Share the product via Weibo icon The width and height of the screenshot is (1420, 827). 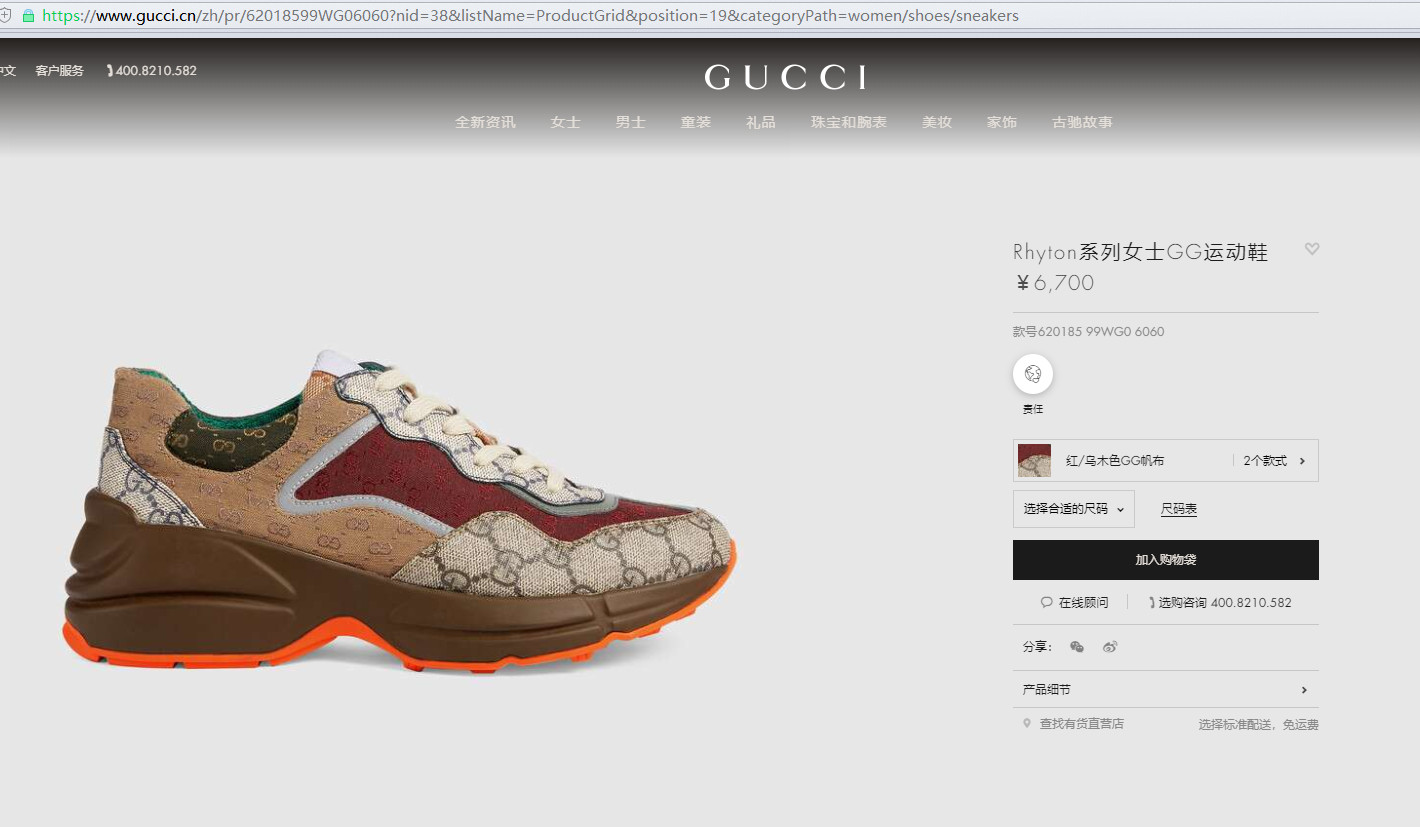click(x=1110, y=647)
